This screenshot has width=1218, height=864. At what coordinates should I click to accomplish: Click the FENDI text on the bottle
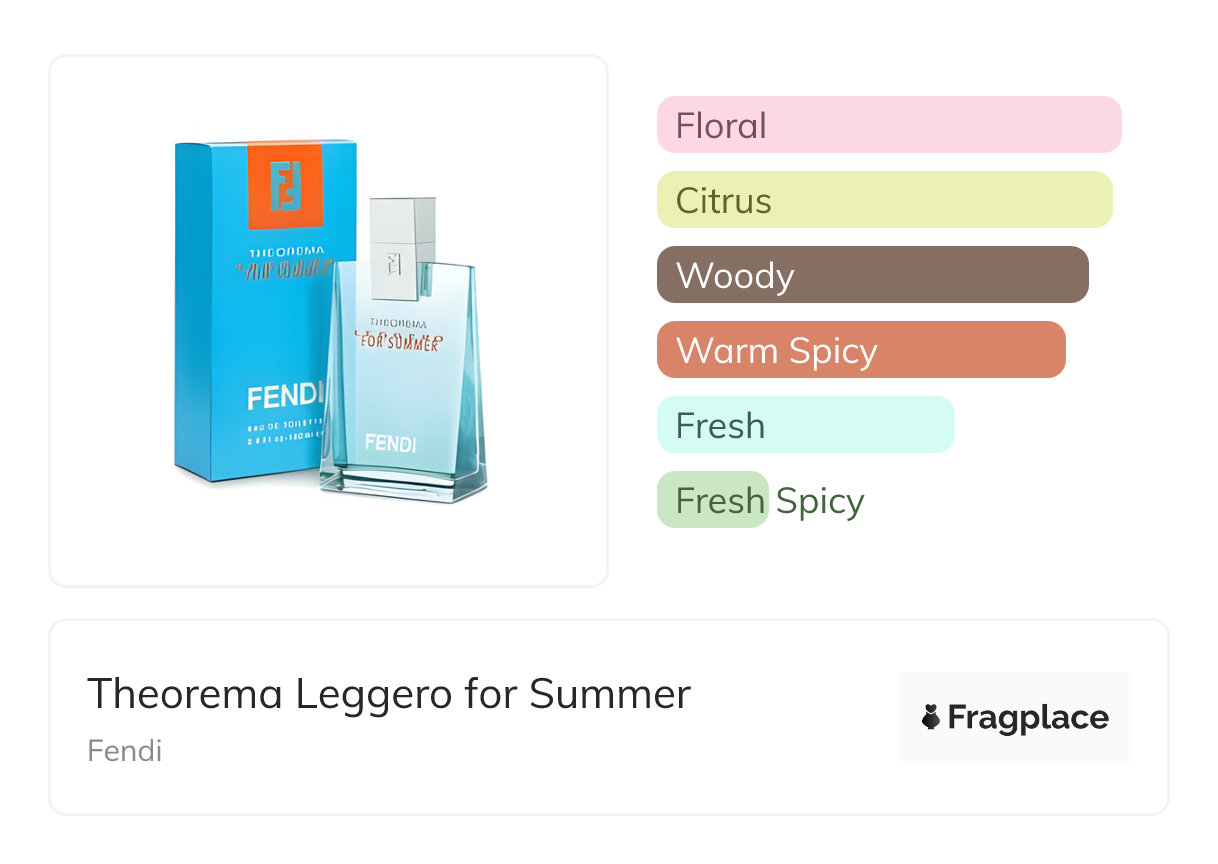tap(390, 443)
